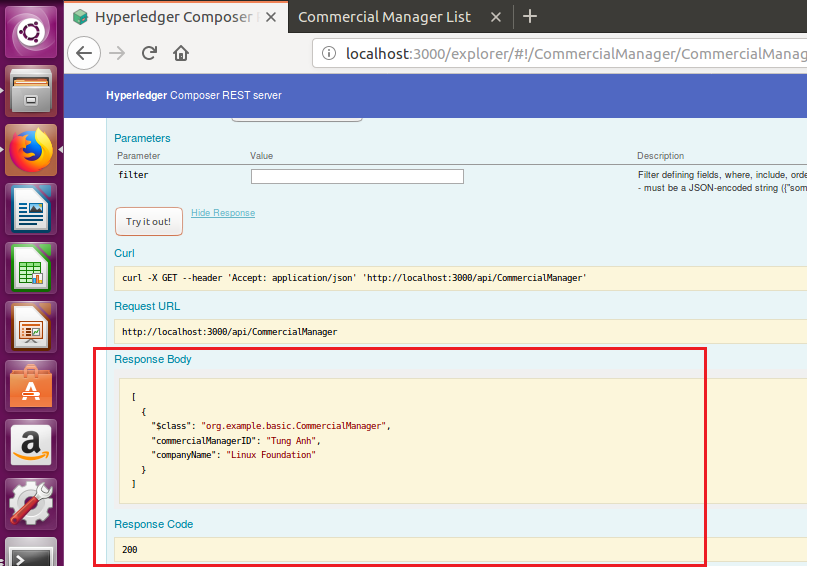This screenshot has height=571, width=815.
Task: Click the browser forward arrow
Action: click(117, 53)
